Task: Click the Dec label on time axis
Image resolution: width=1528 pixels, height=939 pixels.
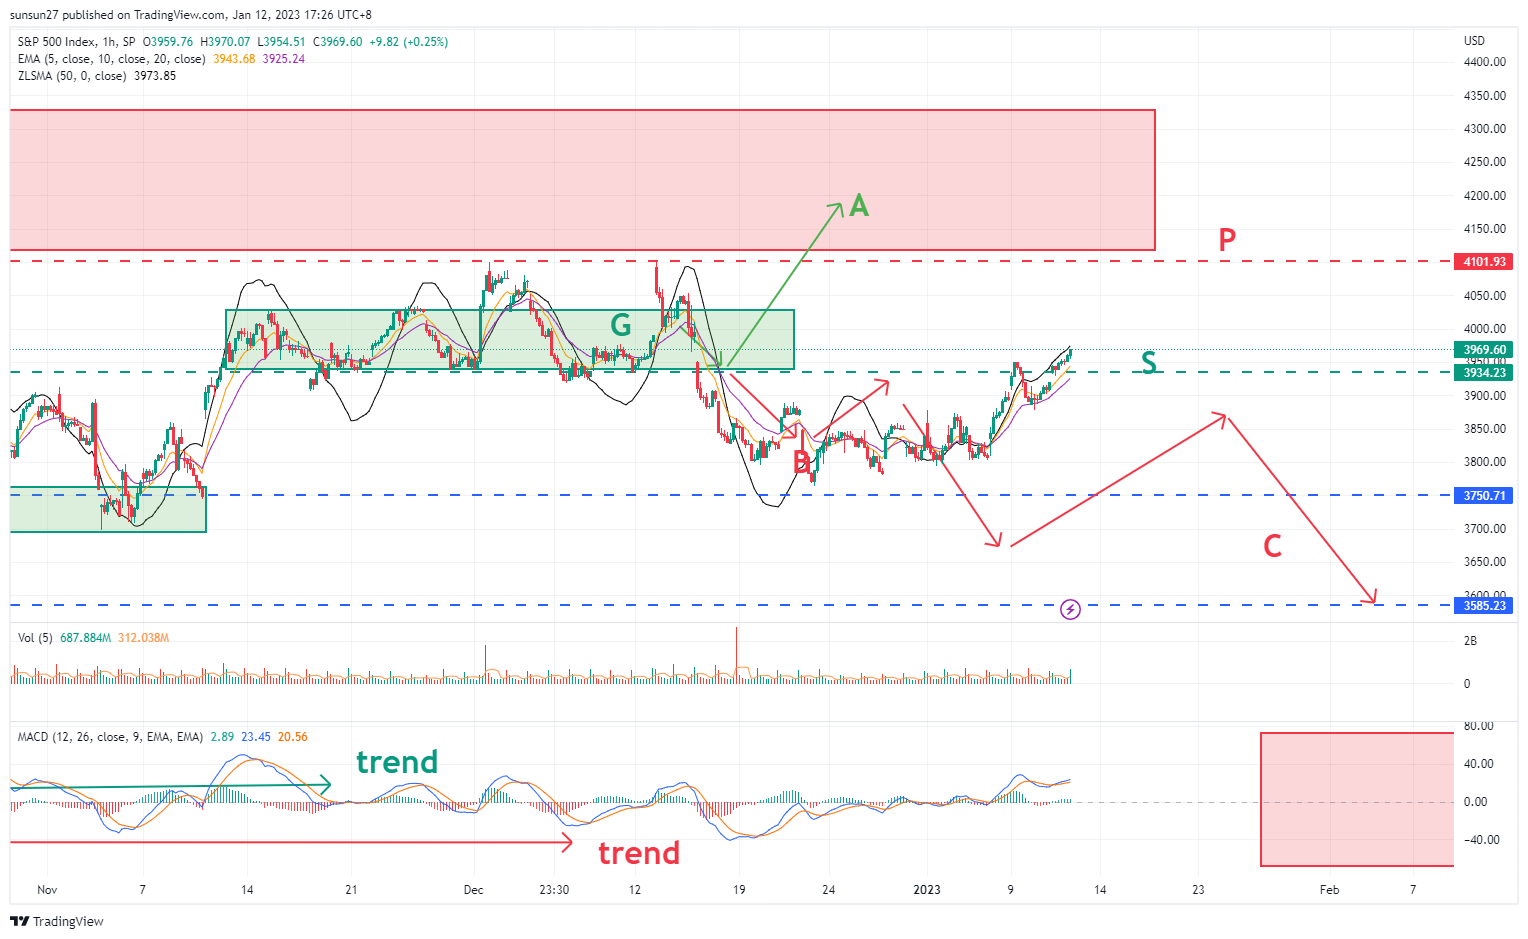Action: [473, 889]
